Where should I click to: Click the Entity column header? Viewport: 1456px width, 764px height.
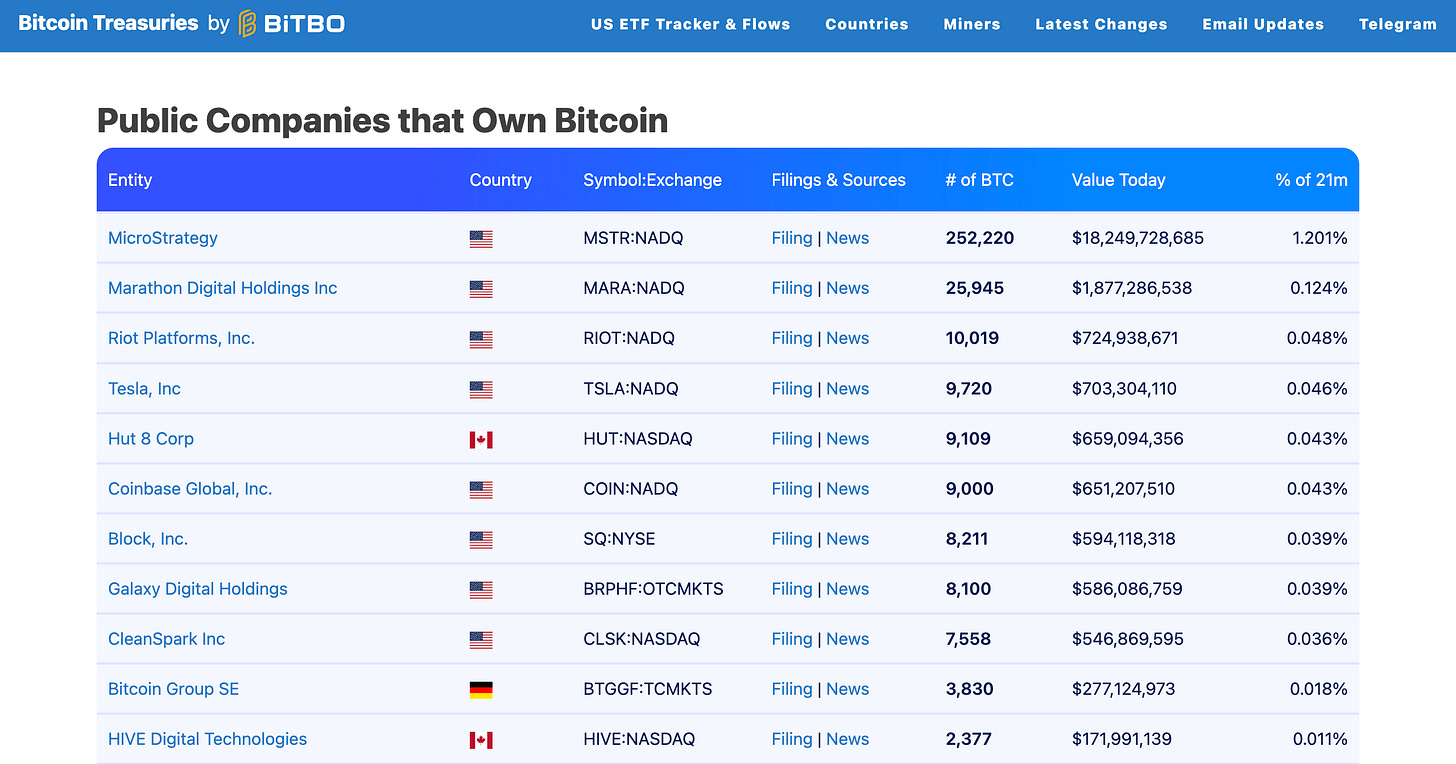click(130, 180)
